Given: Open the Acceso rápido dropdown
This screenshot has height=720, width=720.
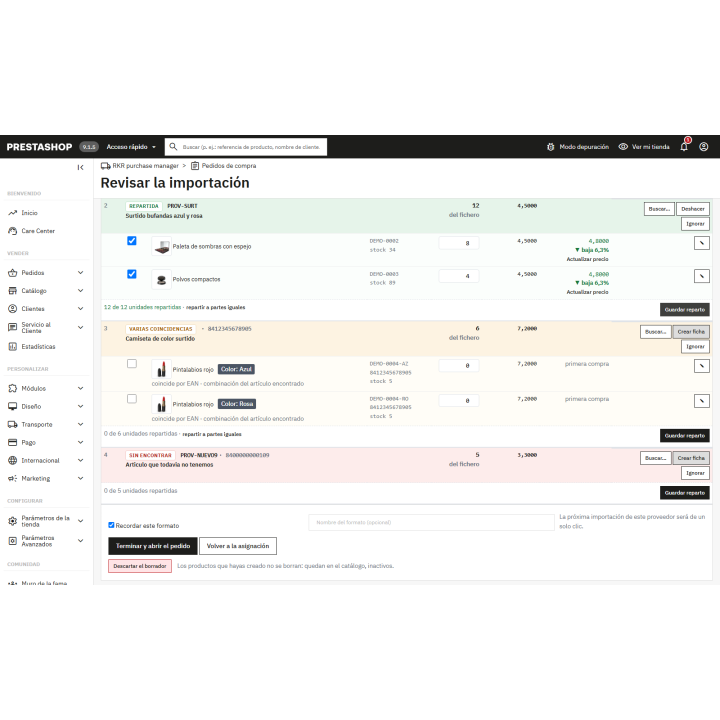Looking at the screenshot, I should click(131, 147).
